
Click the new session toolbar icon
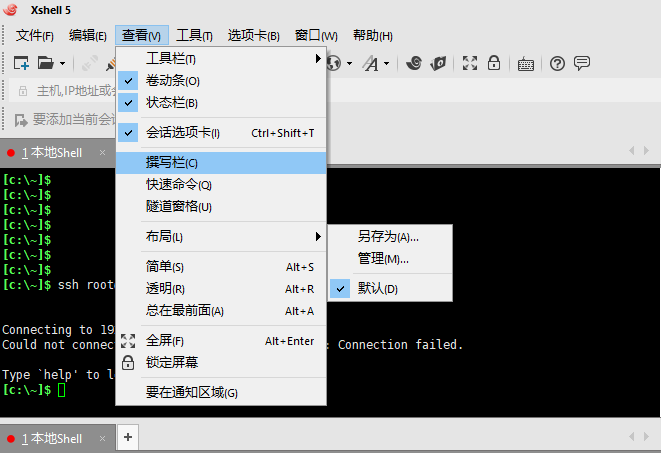(21, 63)
